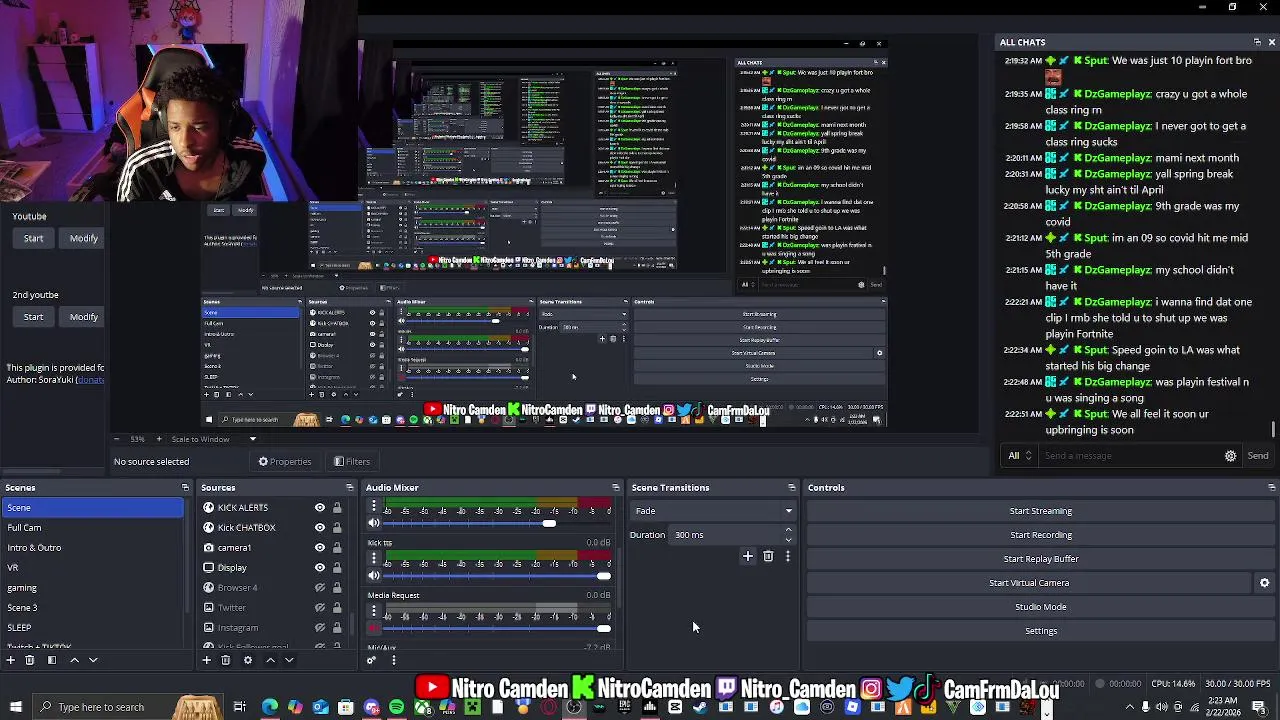Remove the selected source with the trash icon
Image resolution: width=1280 pixels, height=720 pixels.
(x=225, y=660)
